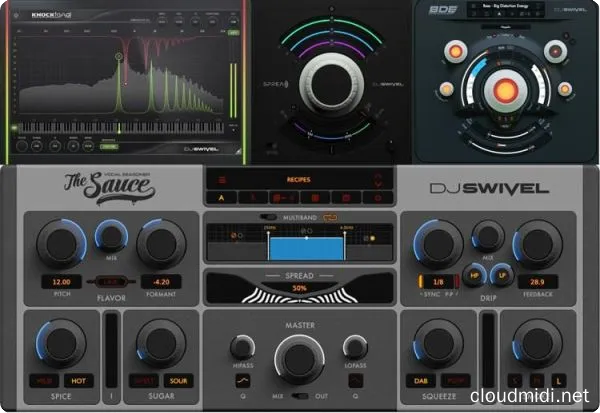Click the LP filter knob in Drip
600x413 pixels.
(x=502, y=275)
